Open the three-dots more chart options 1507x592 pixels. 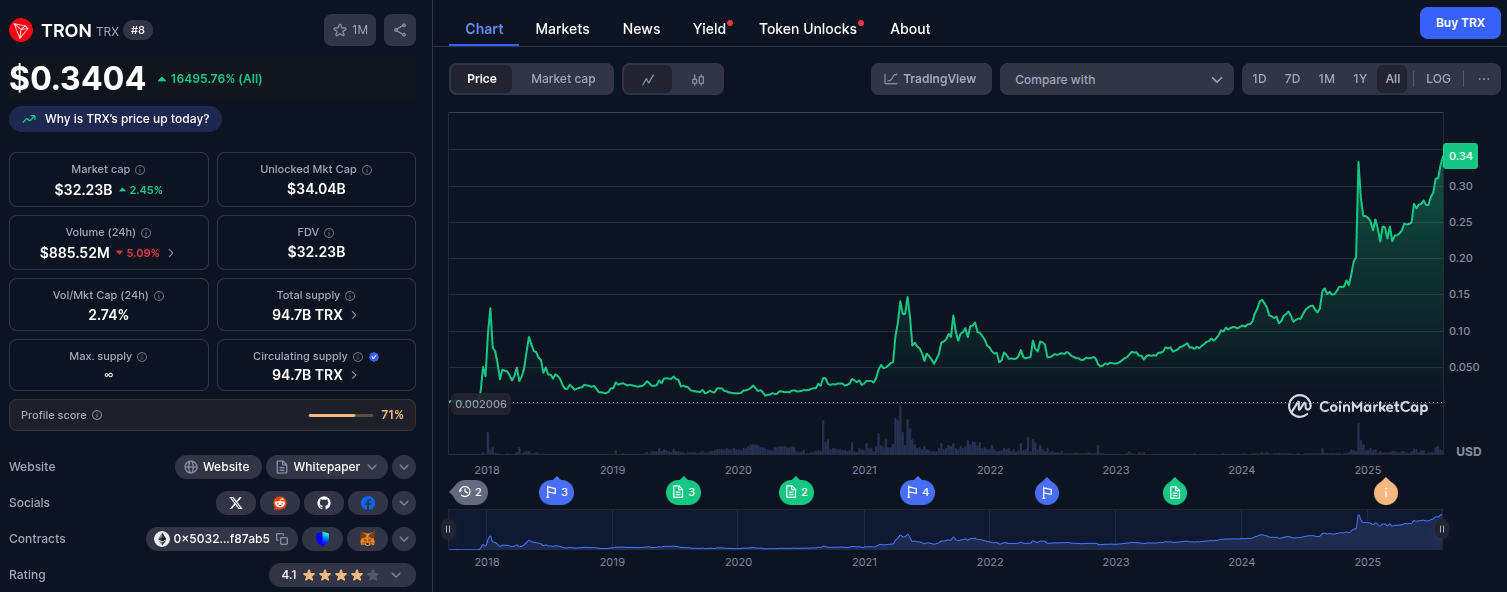[1484, 79]
